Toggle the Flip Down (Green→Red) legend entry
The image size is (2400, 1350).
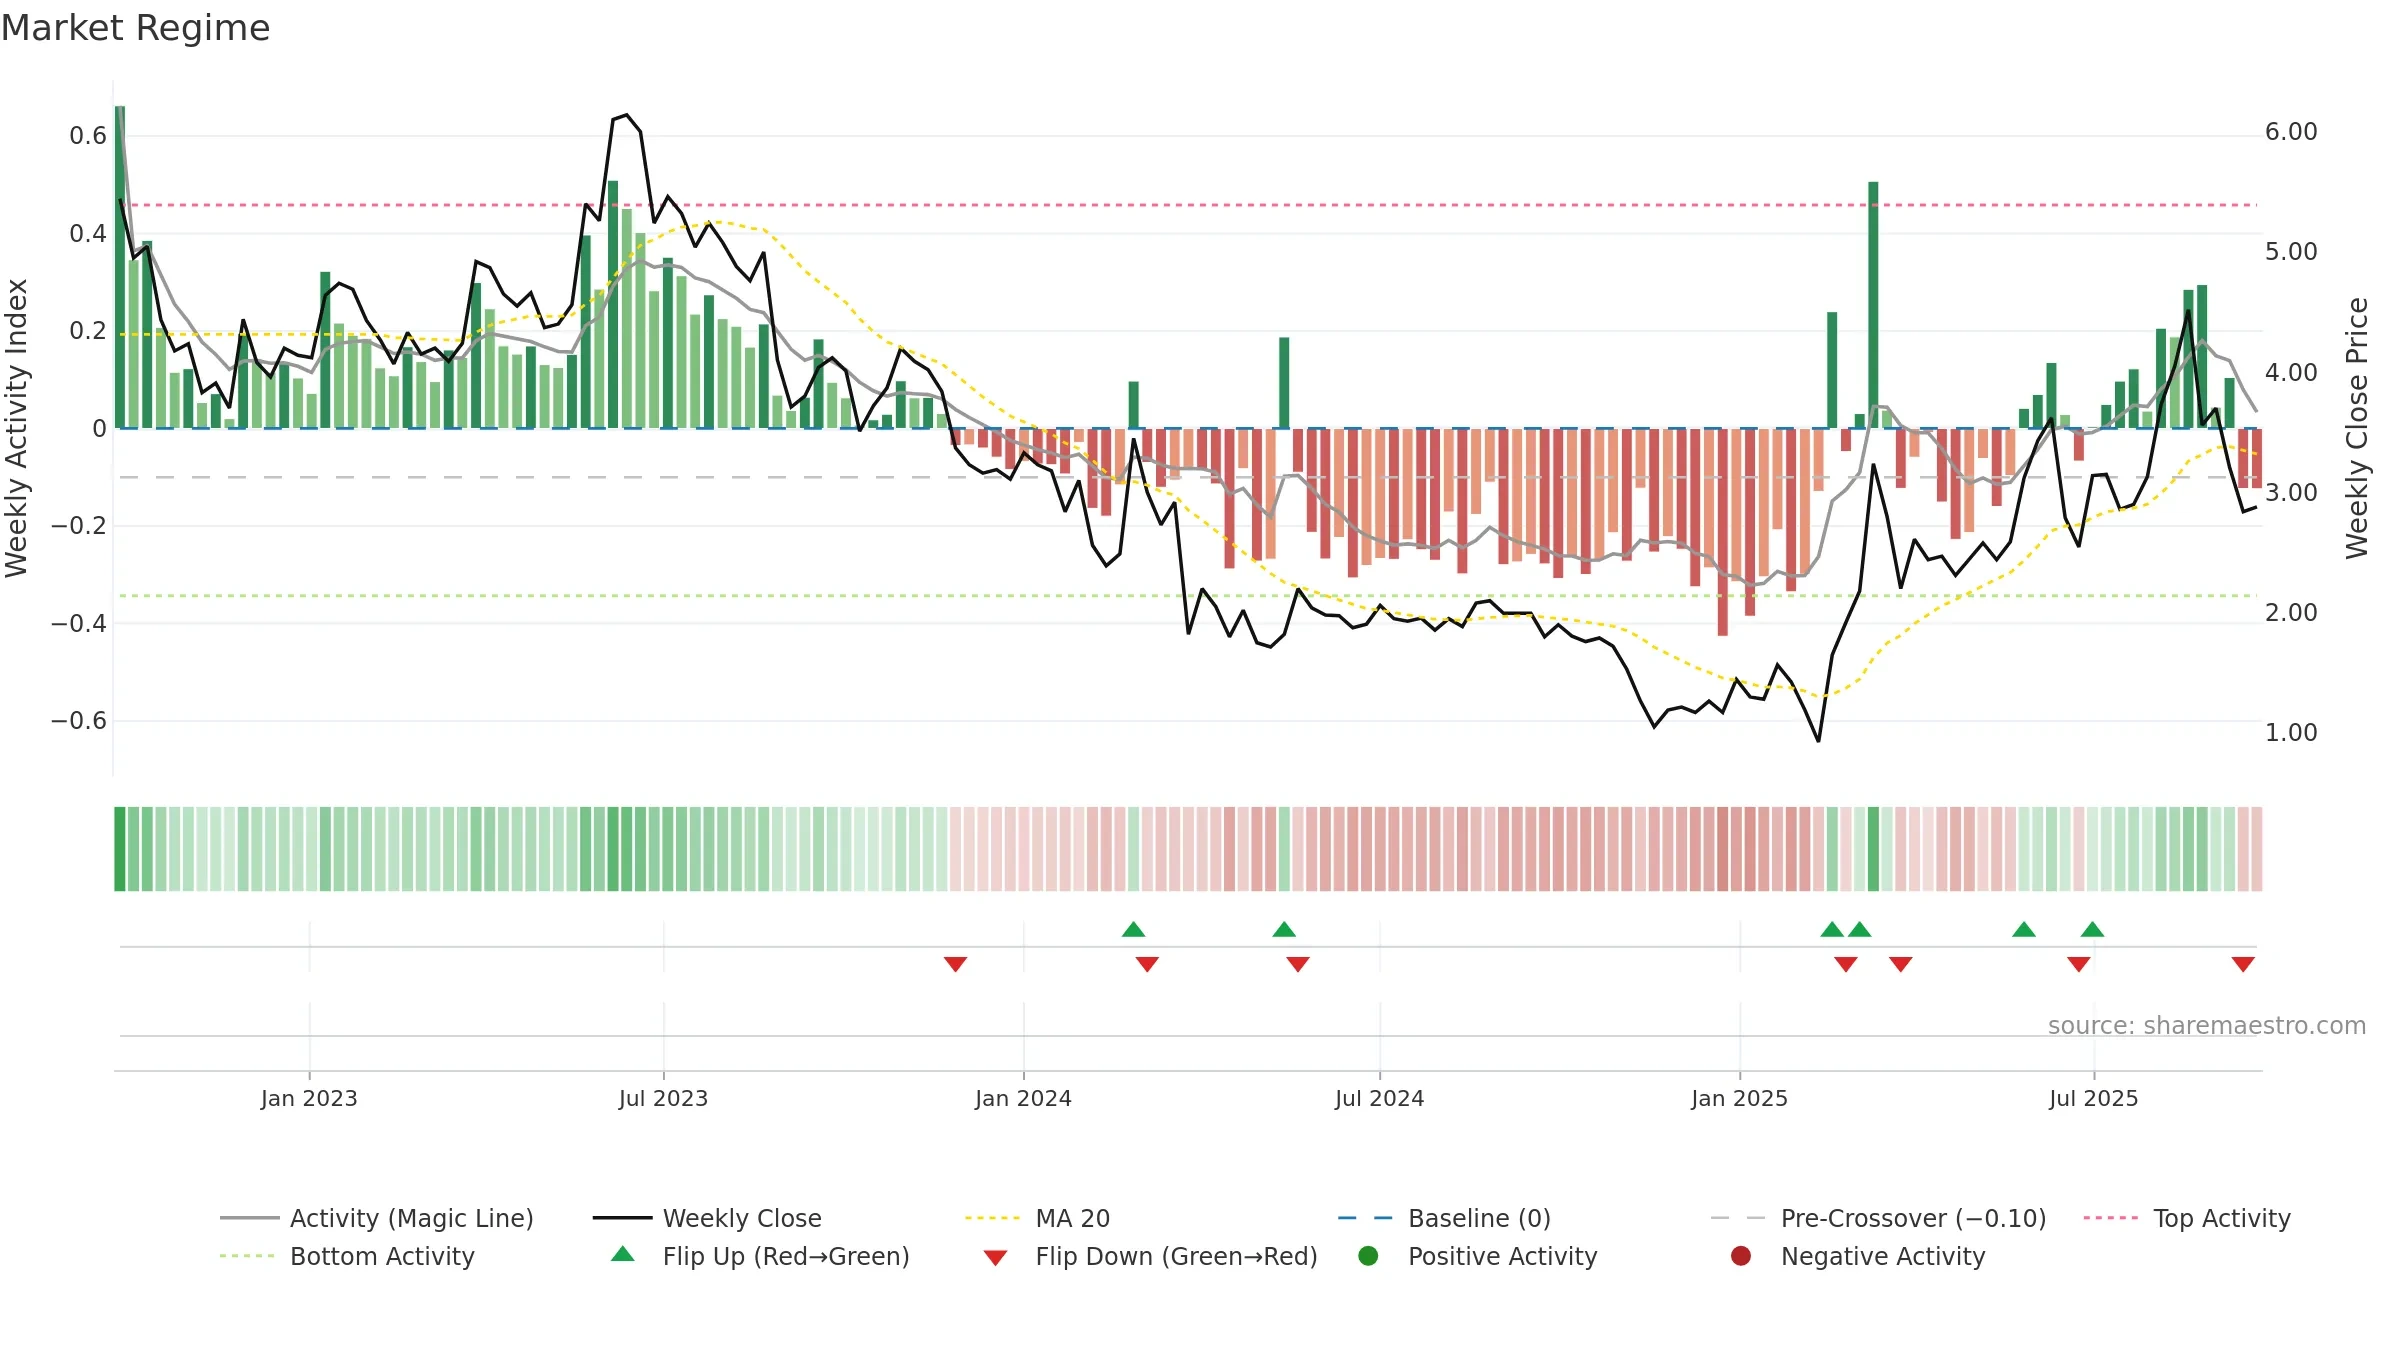click(1150, 1256)
